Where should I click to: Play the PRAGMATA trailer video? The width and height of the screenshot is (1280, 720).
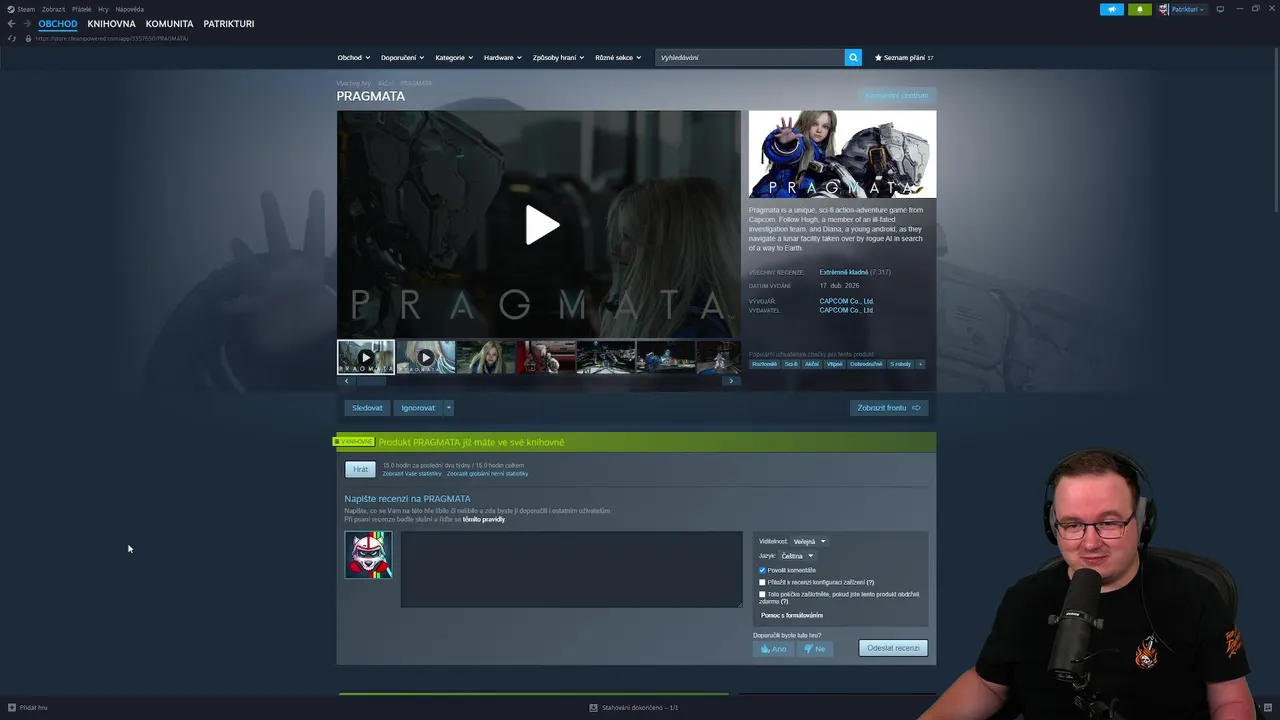(x=542, y=225)
